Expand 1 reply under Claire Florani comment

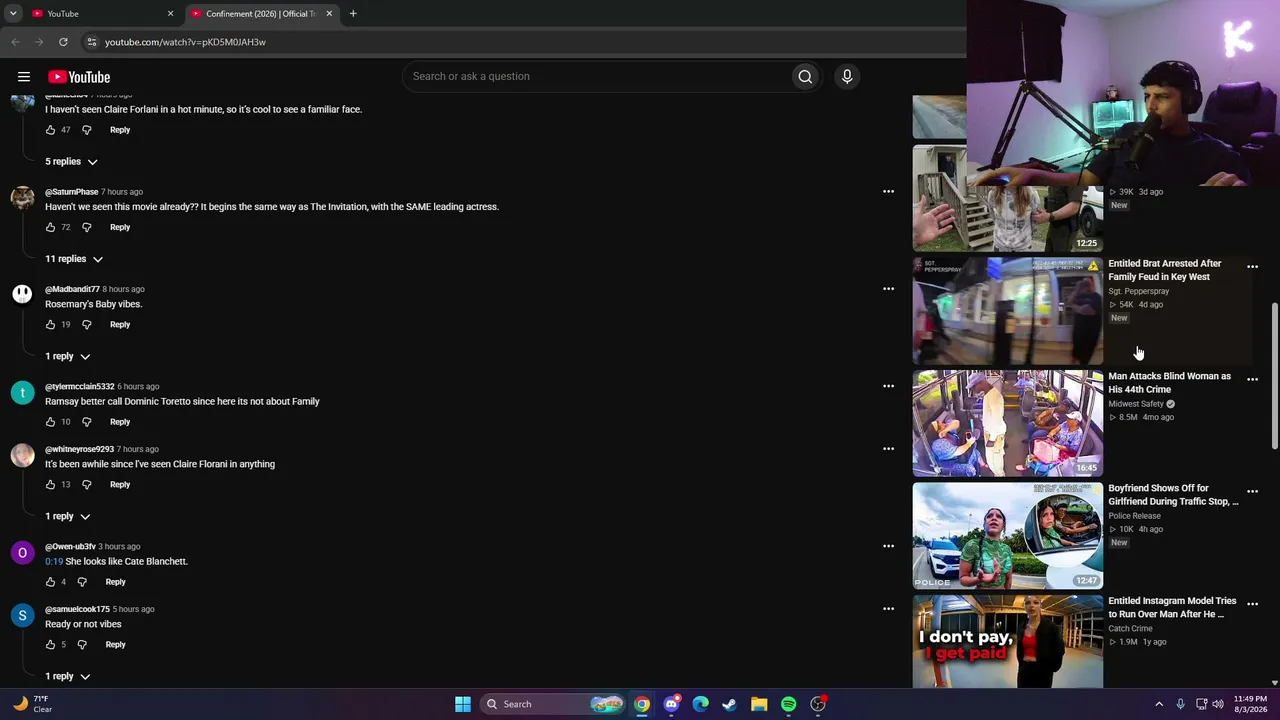(x=67, y=516)
